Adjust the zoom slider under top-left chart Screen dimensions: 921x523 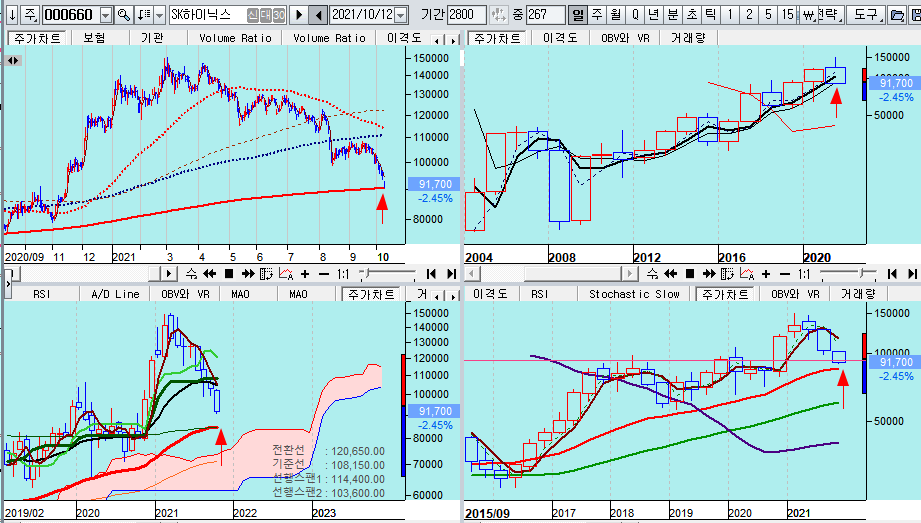click(367, 274)
